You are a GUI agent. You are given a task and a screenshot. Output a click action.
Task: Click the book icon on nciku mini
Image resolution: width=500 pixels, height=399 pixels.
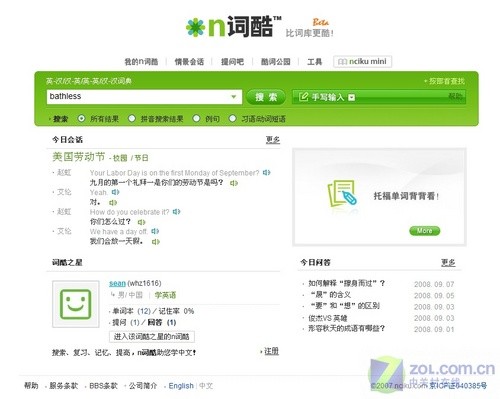click(x=342, y=62)
